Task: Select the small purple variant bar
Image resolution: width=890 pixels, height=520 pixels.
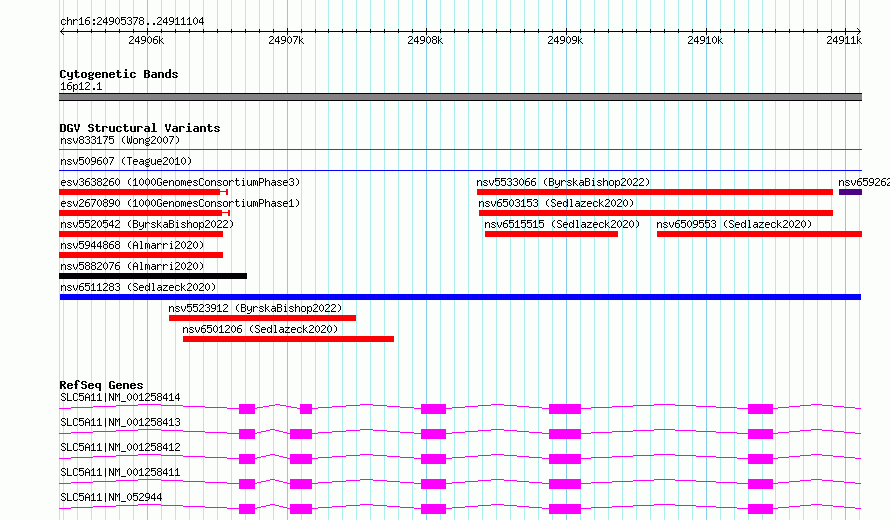Action: pyautogui.click(x=850, y=192)
